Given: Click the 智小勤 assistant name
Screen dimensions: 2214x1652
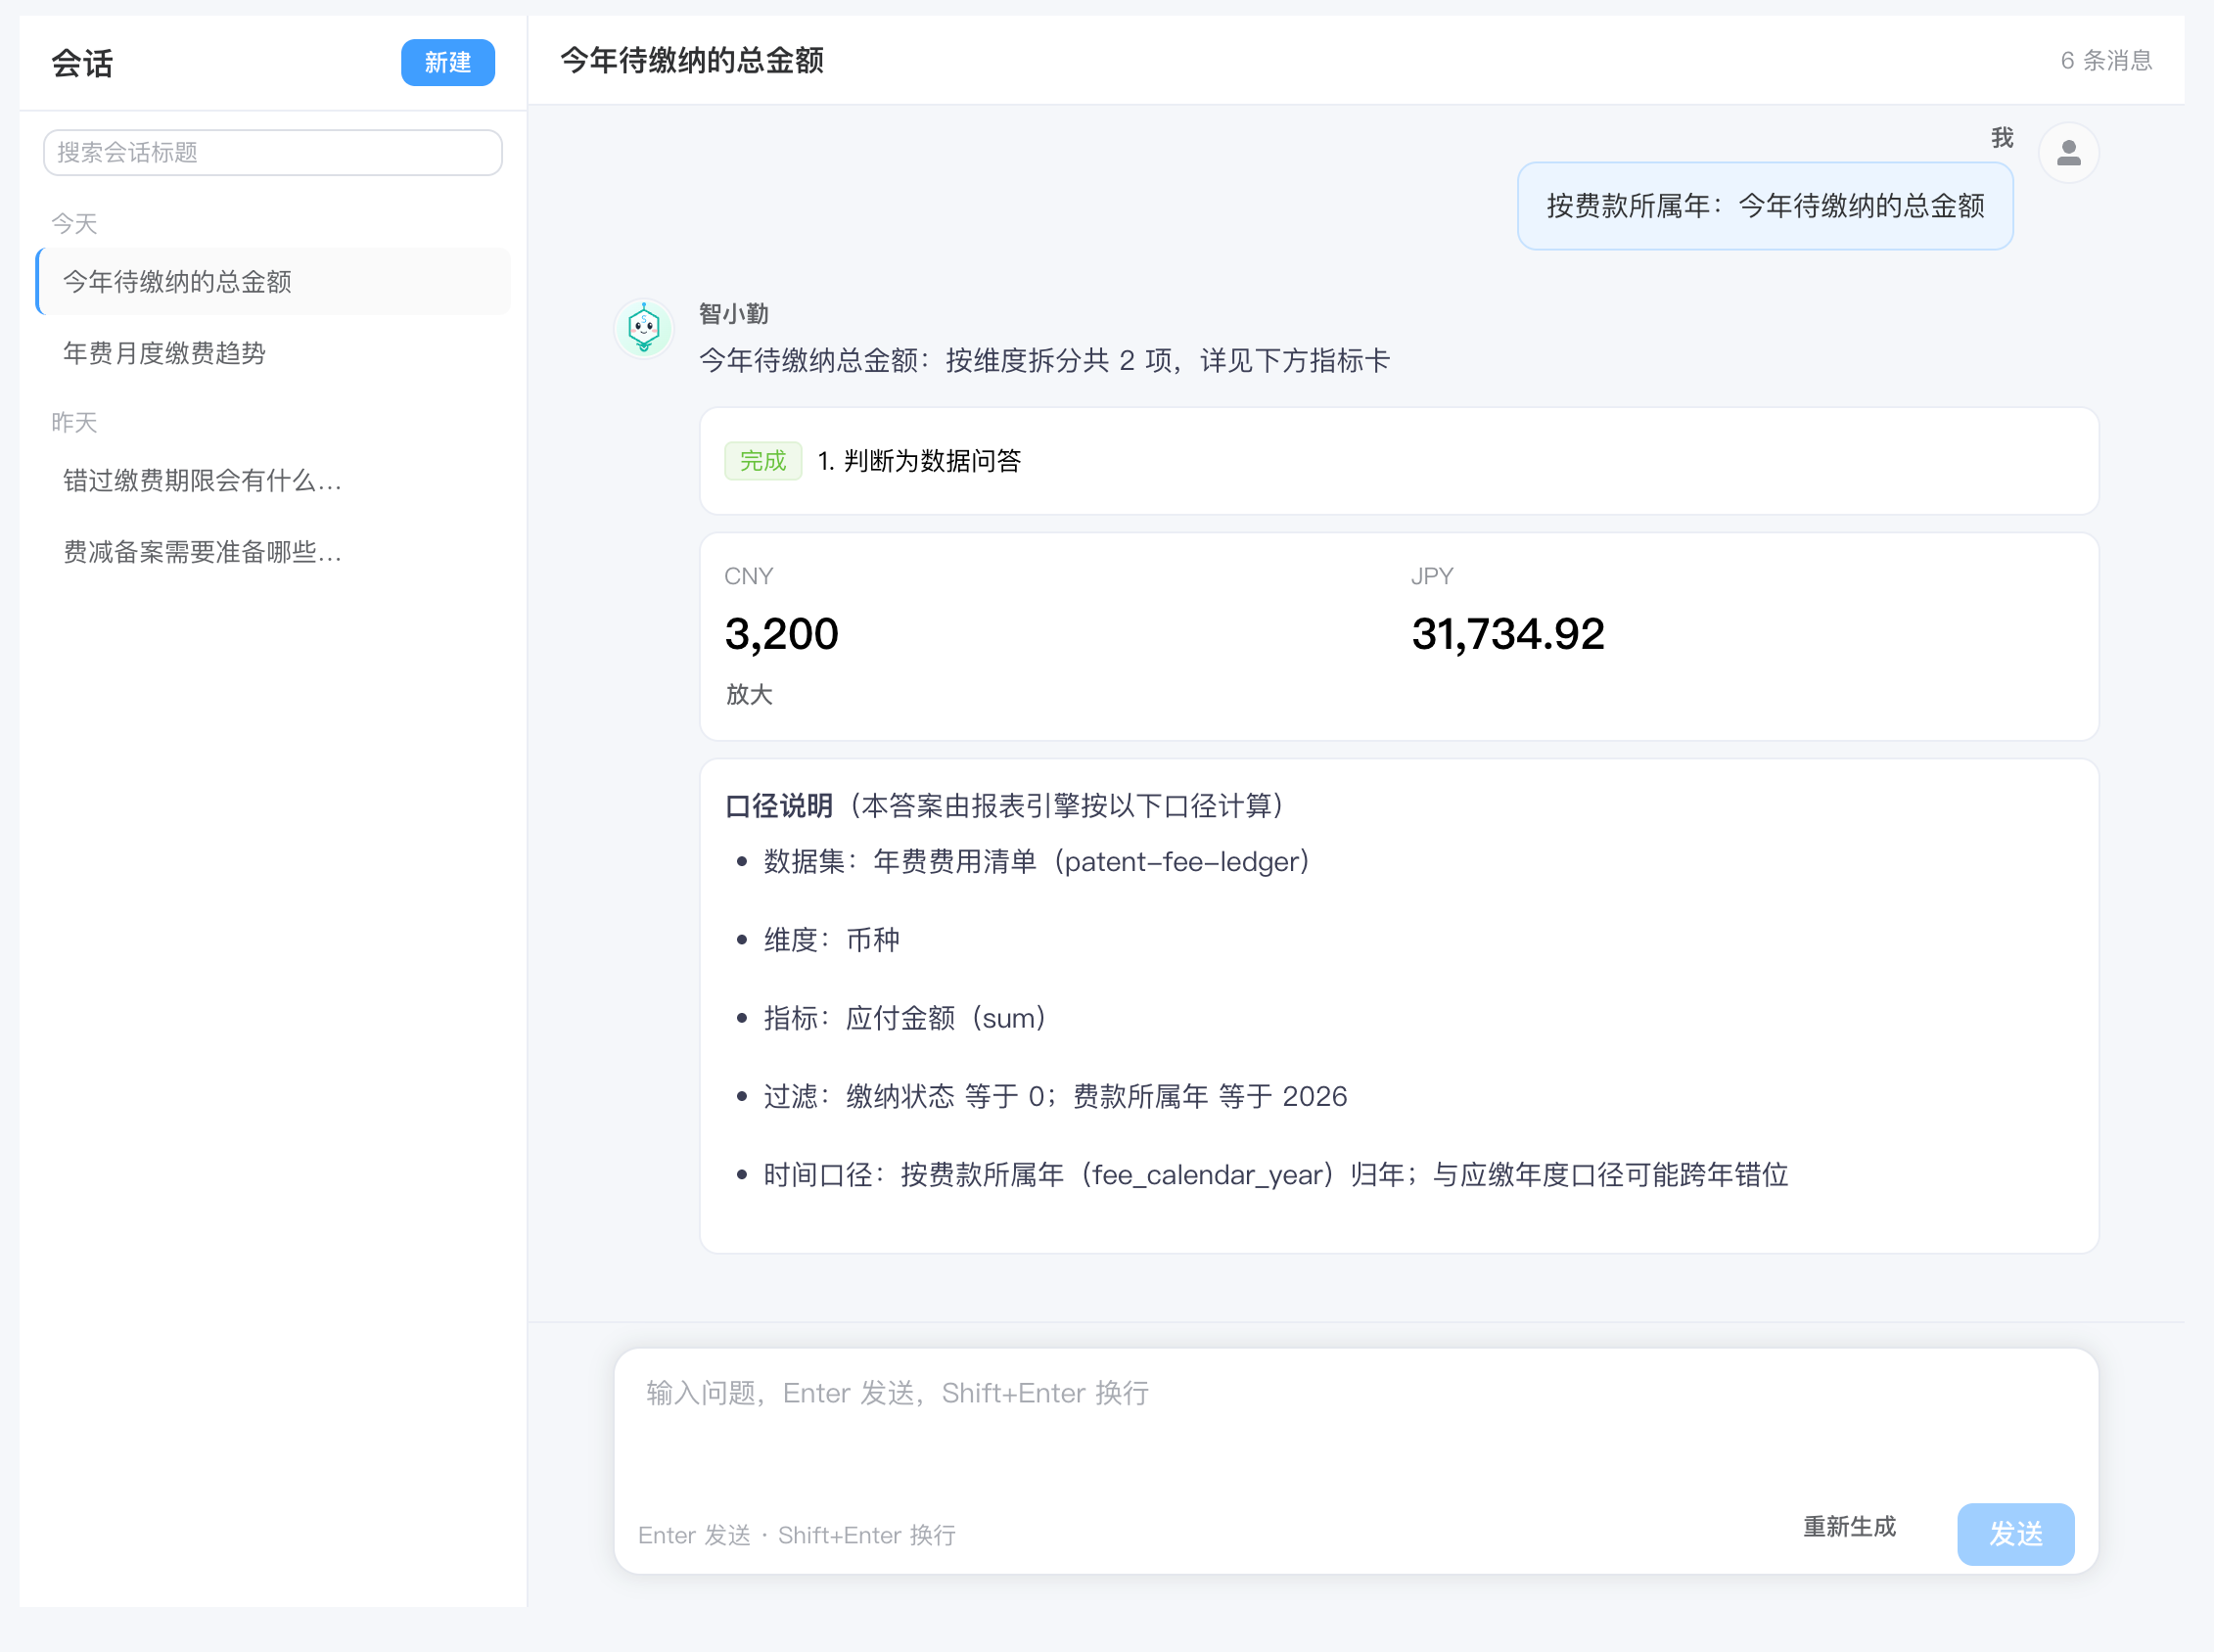Looking at the screenshot, I should click(x=733, y=313).
